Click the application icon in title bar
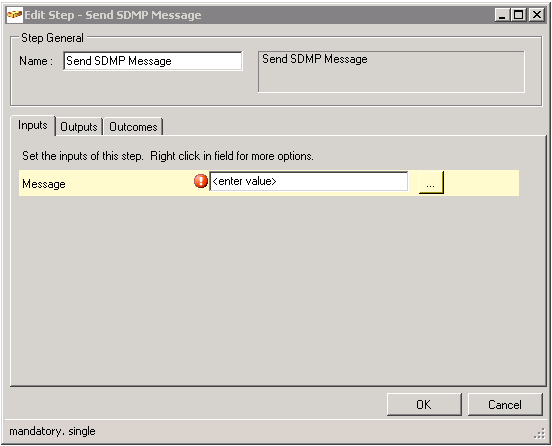552x446 pixels. [14, 15]
